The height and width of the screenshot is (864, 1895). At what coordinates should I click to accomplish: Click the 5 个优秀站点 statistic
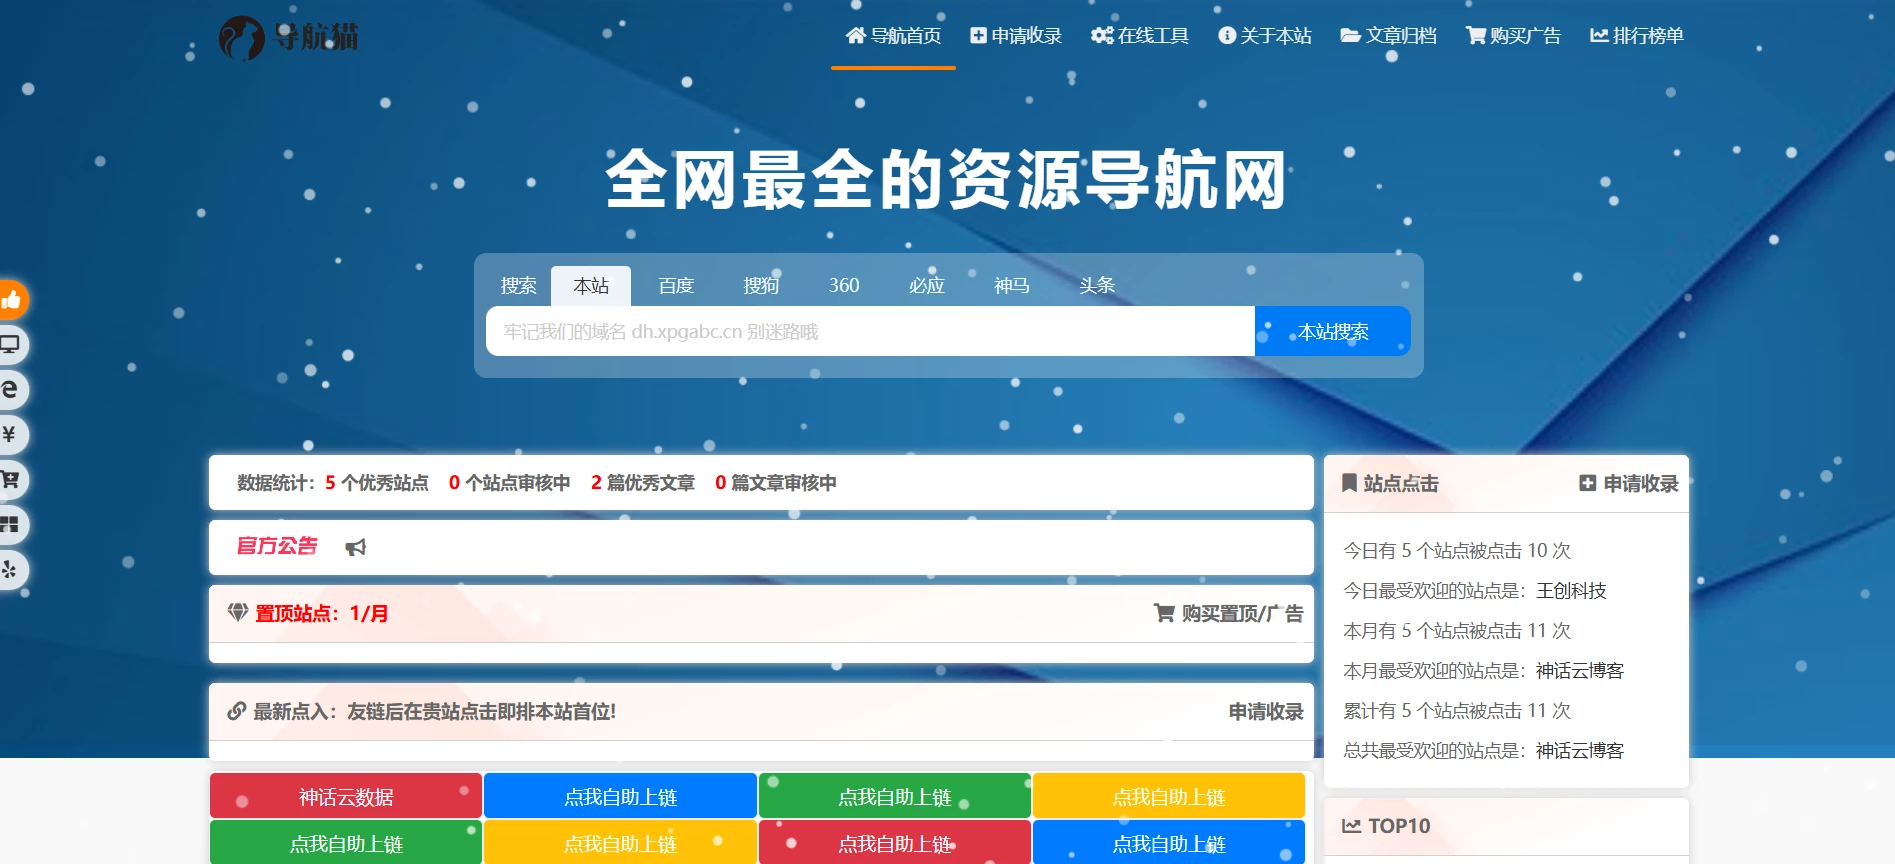tap(377, 483)
